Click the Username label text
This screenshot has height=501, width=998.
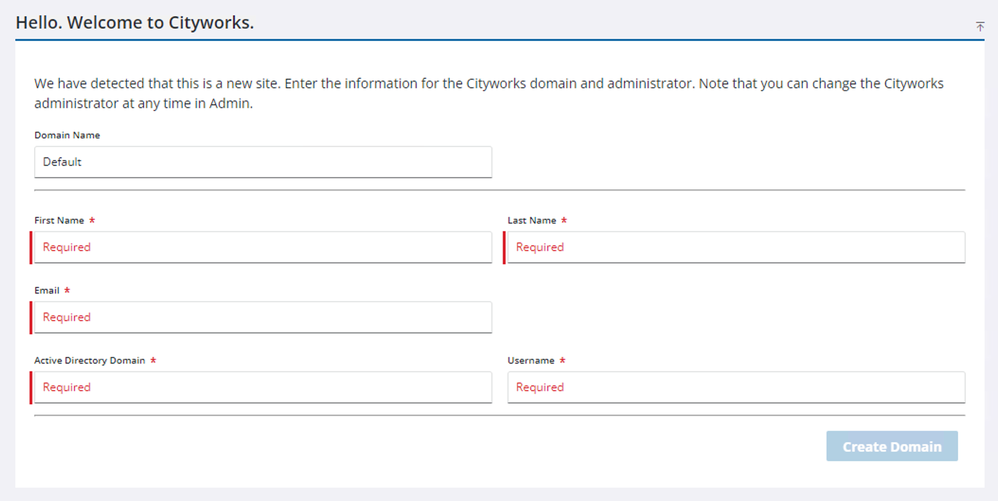tap(530, 360)
